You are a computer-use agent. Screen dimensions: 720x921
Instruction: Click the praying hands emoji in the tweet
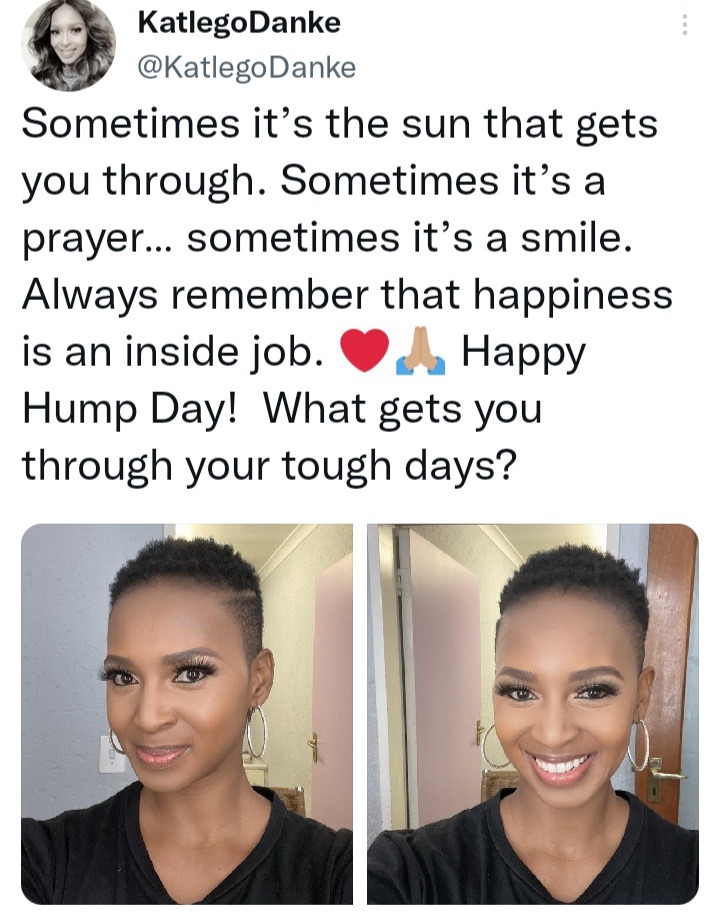click(420, 351)
